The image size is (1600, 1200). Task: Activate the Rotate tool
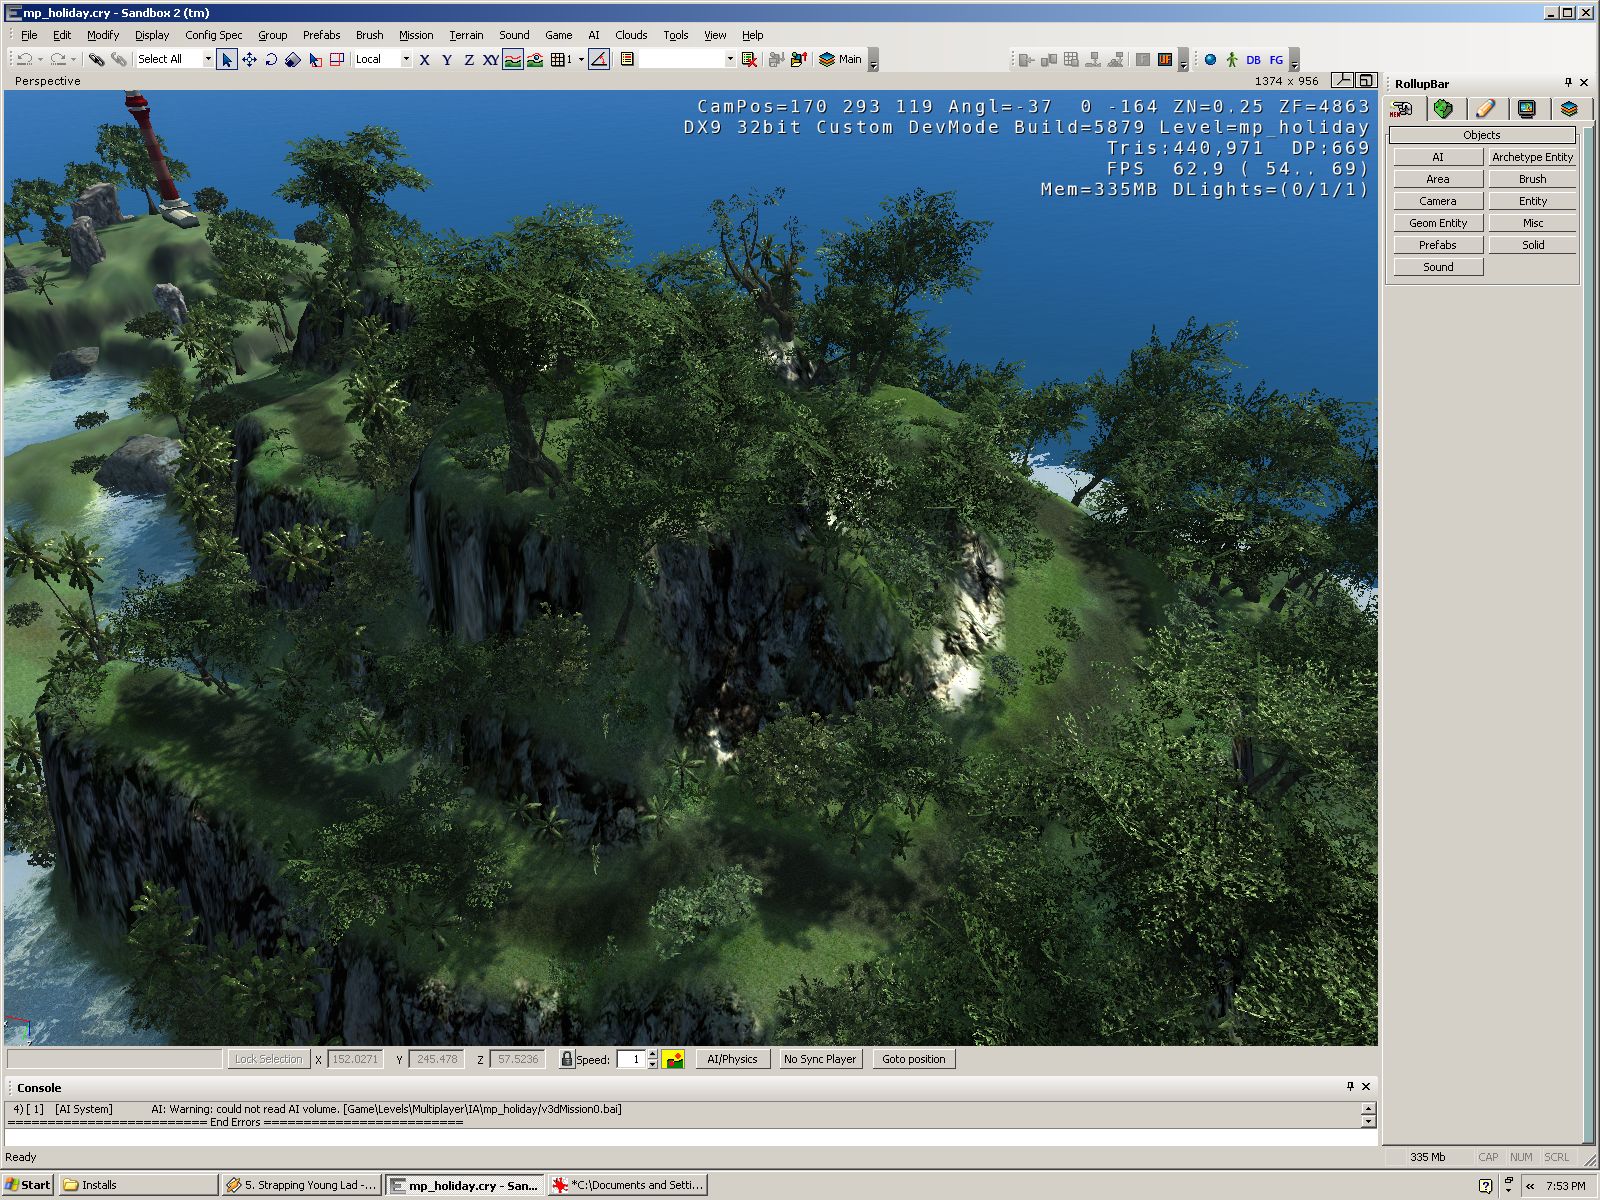point(271,59)
